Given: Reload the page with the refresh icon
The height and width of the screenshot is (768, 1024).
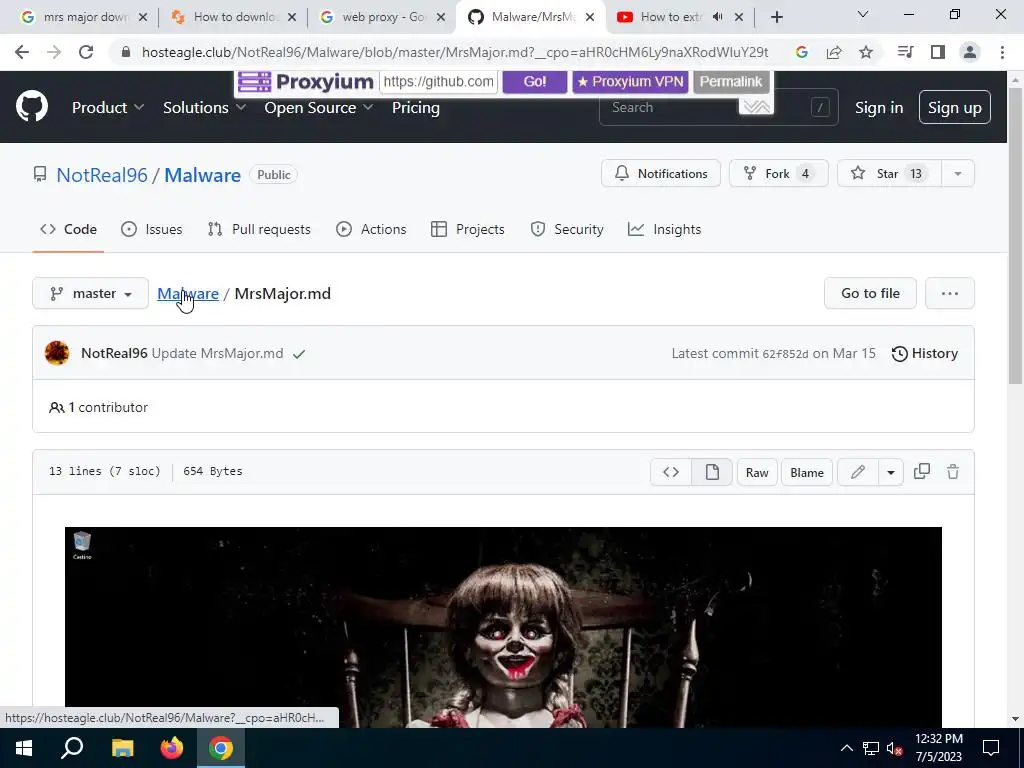Looking at the screenshot, I should [x=86, y=52].
